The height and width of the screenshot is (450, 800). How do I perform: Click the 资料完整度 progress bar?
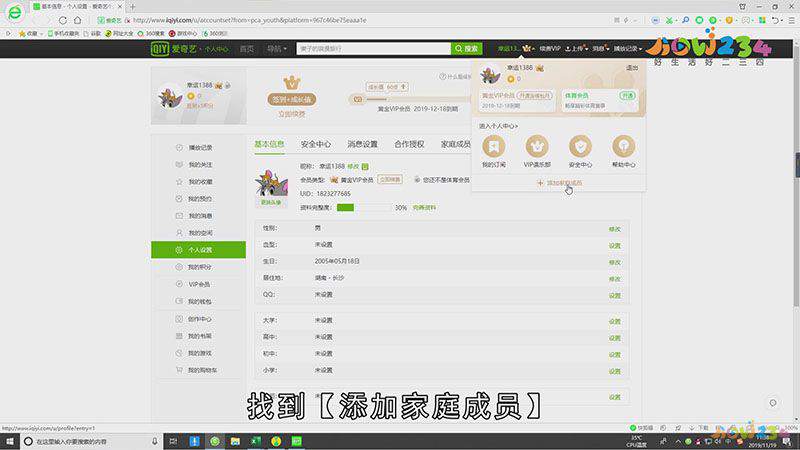pyautogui.click(x=364, y=208)
